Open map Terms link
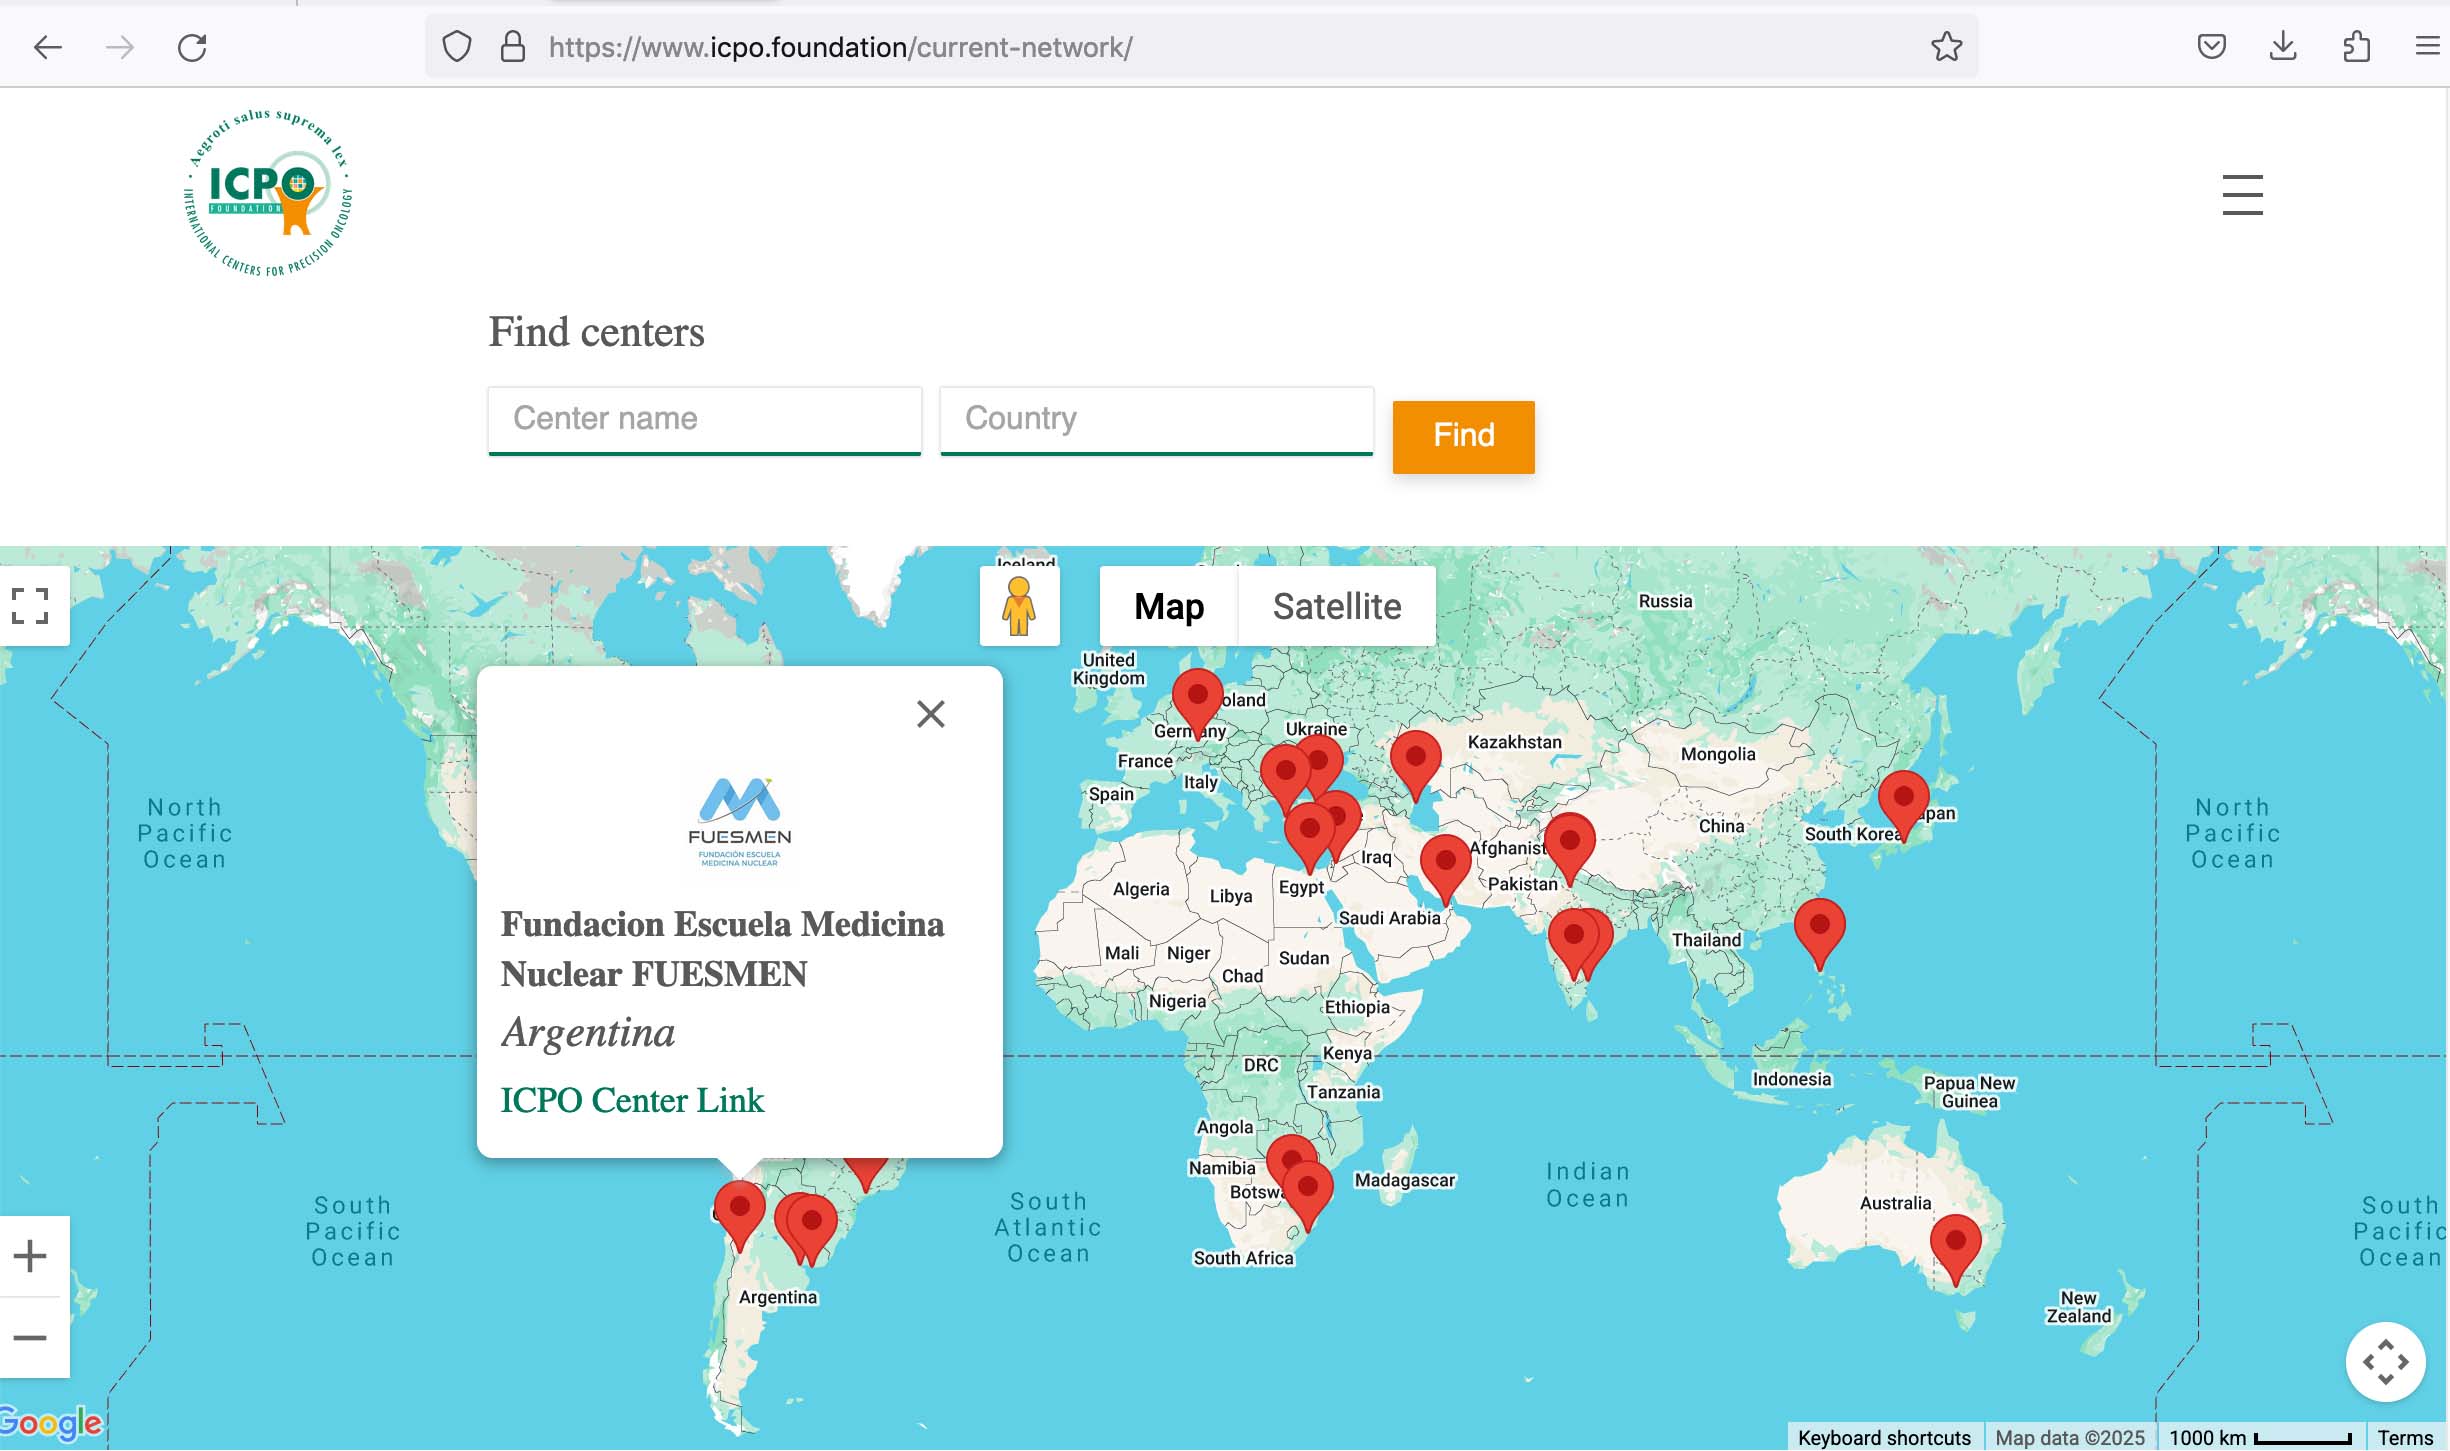Screen dimensions: 2450x1451 2405,1438
